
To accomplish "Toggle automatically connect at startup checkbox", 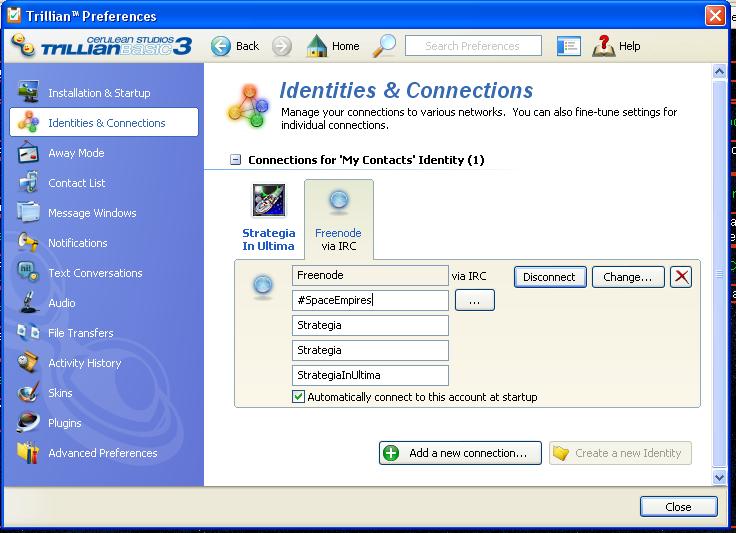I will [299, 397].
